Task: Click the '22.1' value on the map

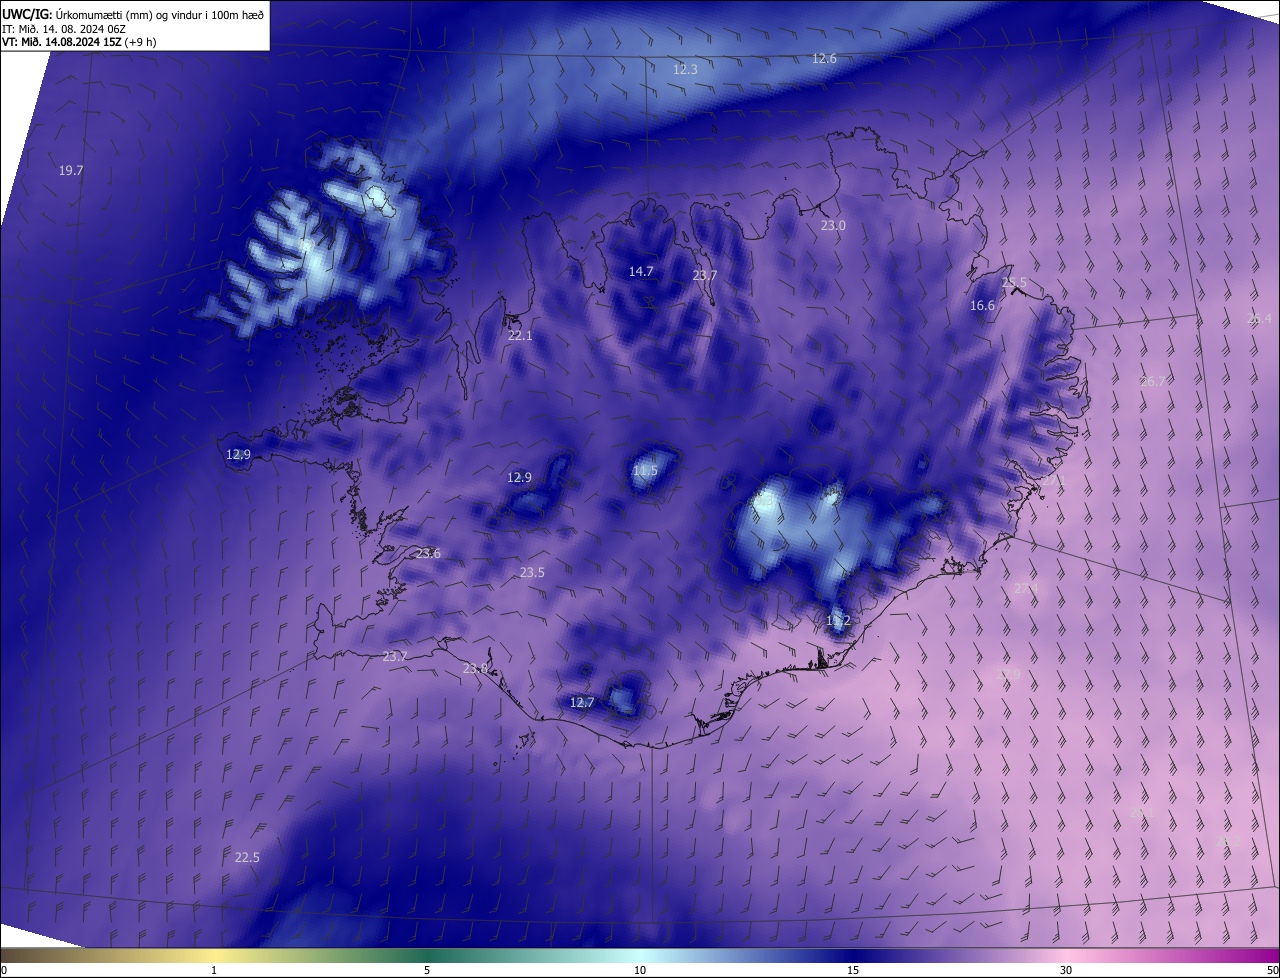Action: pos(520,336)
